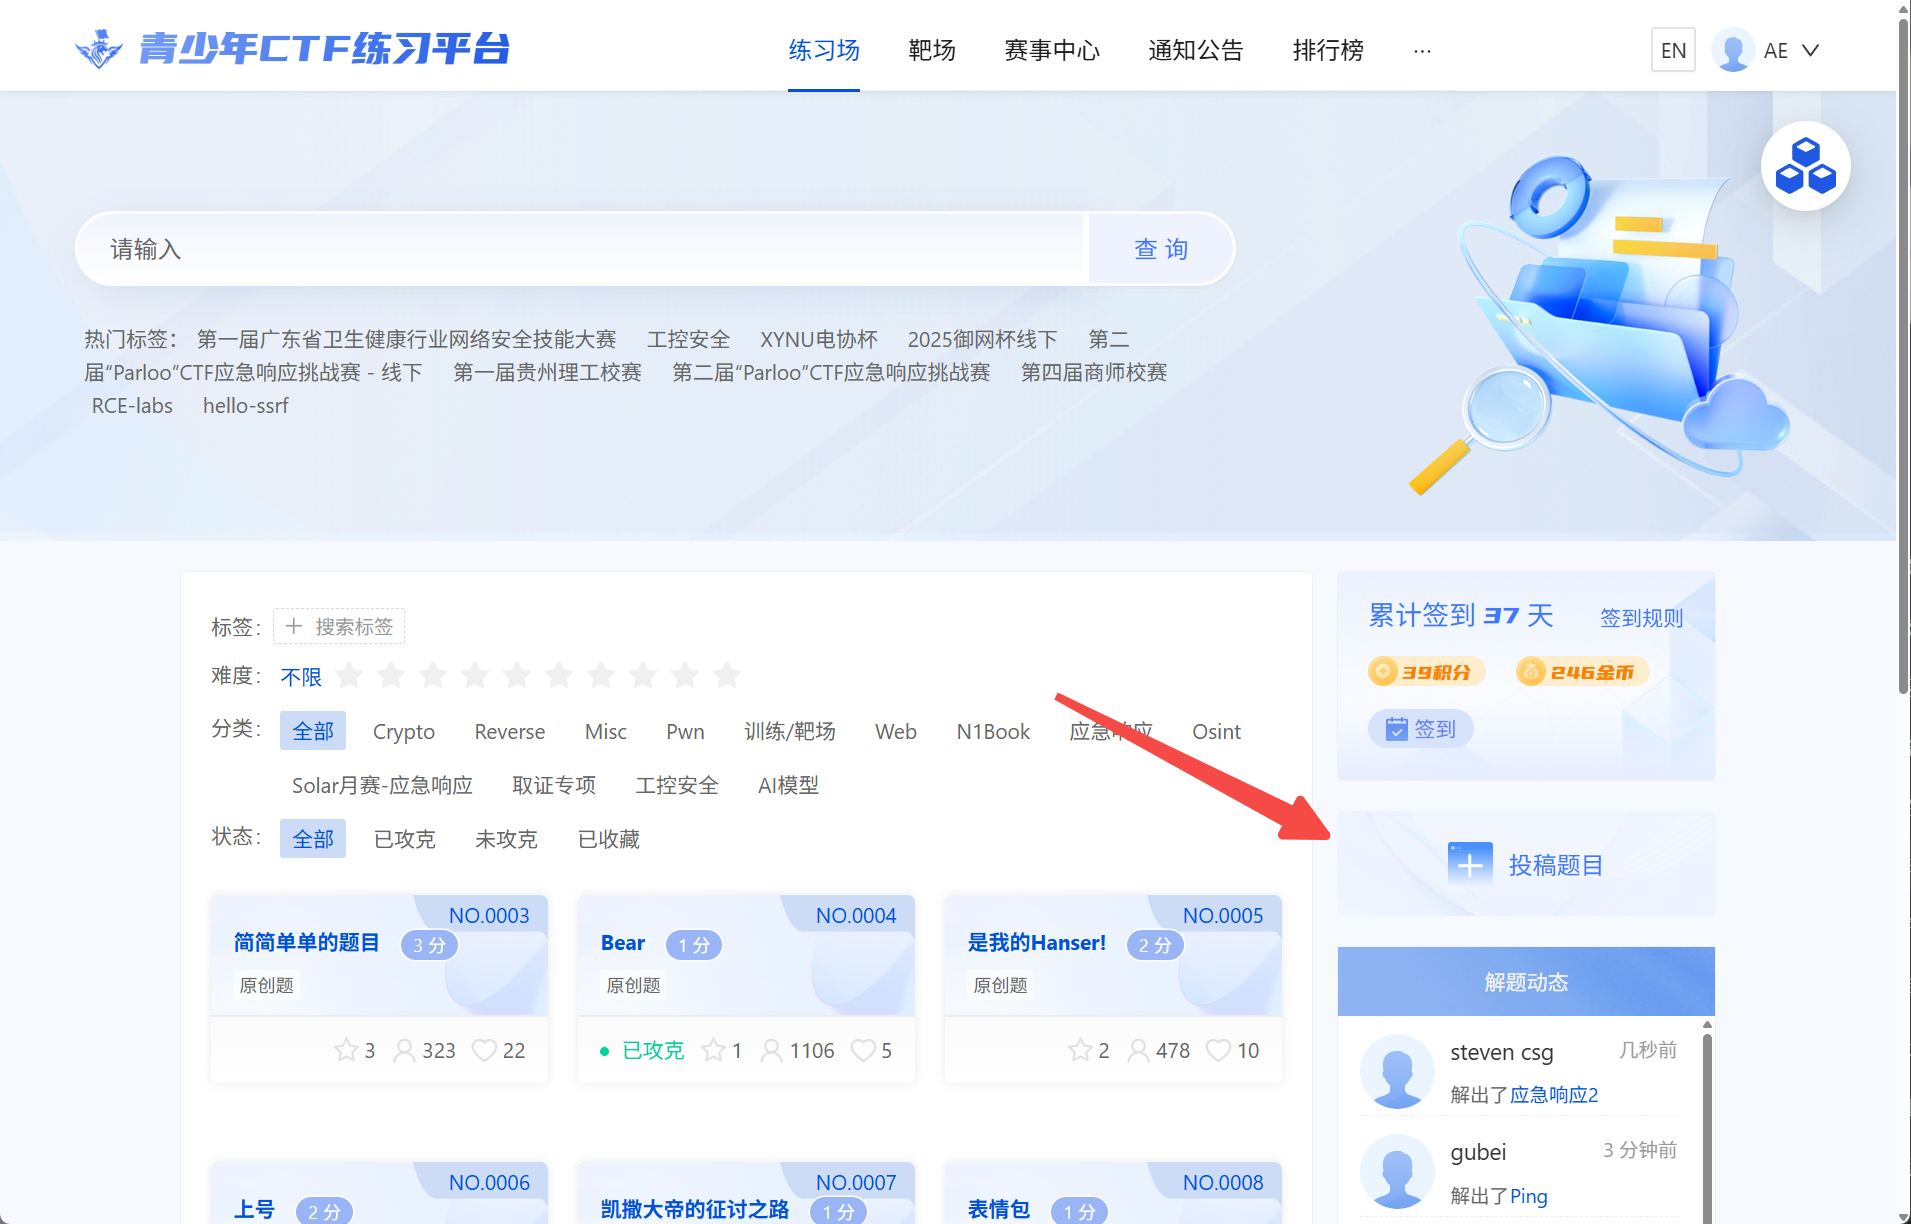The height and width of the screenshot is (1224, 1911).
Task: Expand the AE user account dropdown
Action: click(1810, 50)
